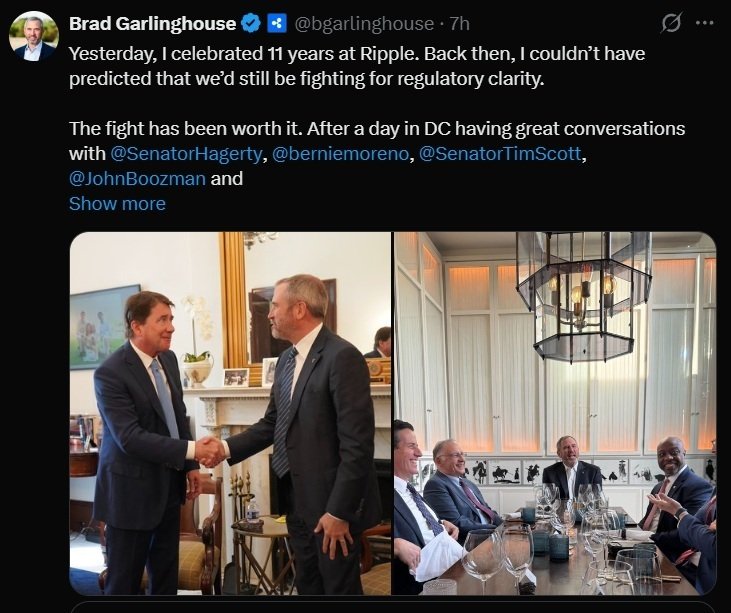731x613 pixels.
Task: Open the dinner table photo on the right
Action: pyautogui.click(x=555, y=413)
